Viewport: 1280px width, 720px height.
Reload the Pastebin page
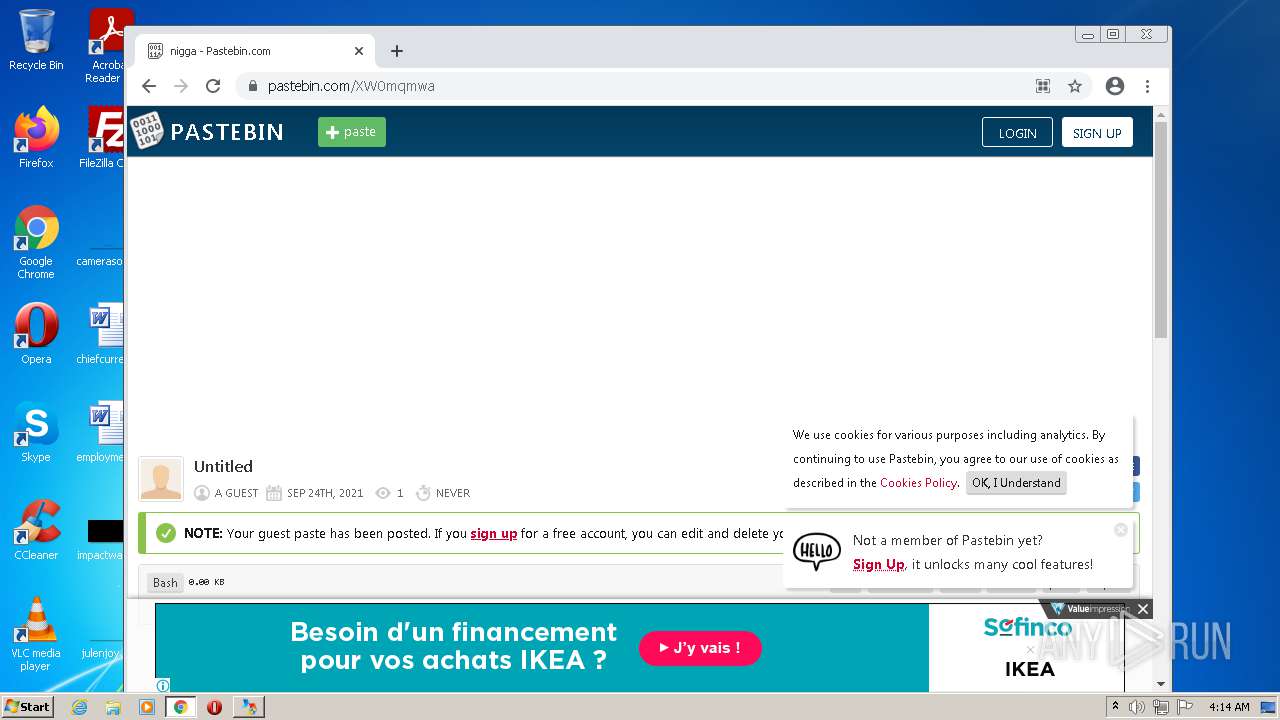point(213,86)
